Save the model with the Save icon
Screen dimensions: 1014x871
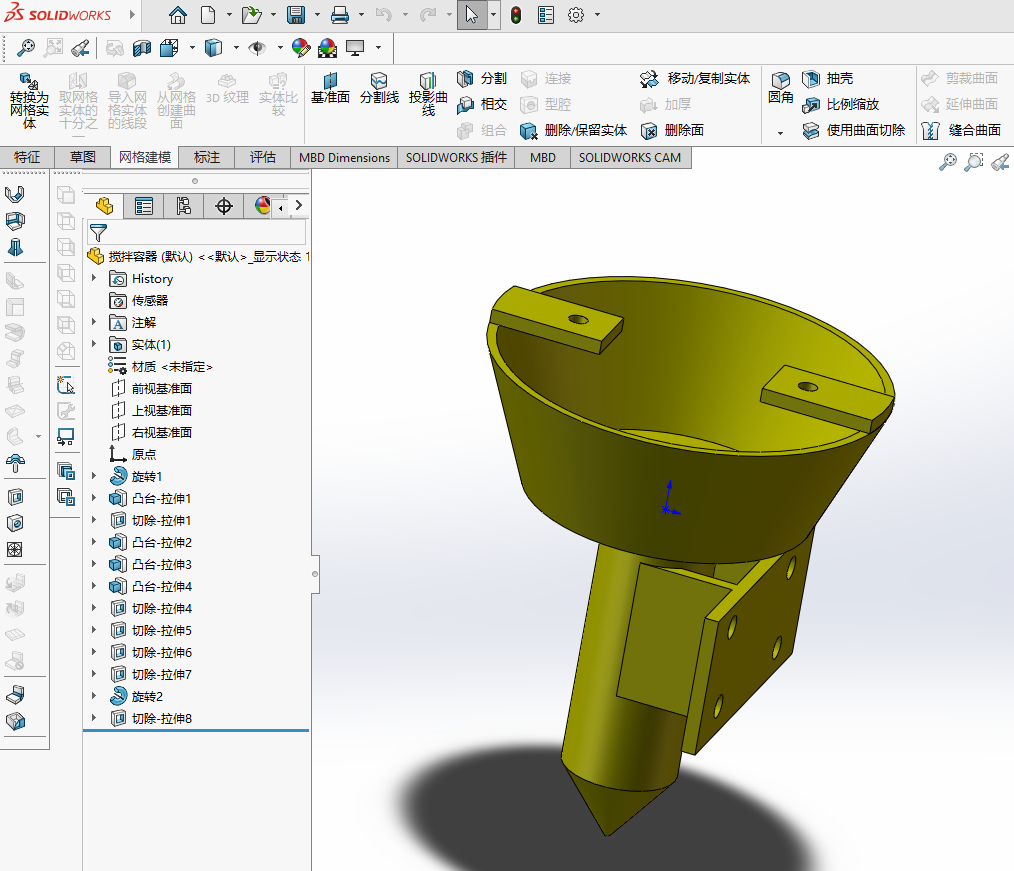(296, 14)
